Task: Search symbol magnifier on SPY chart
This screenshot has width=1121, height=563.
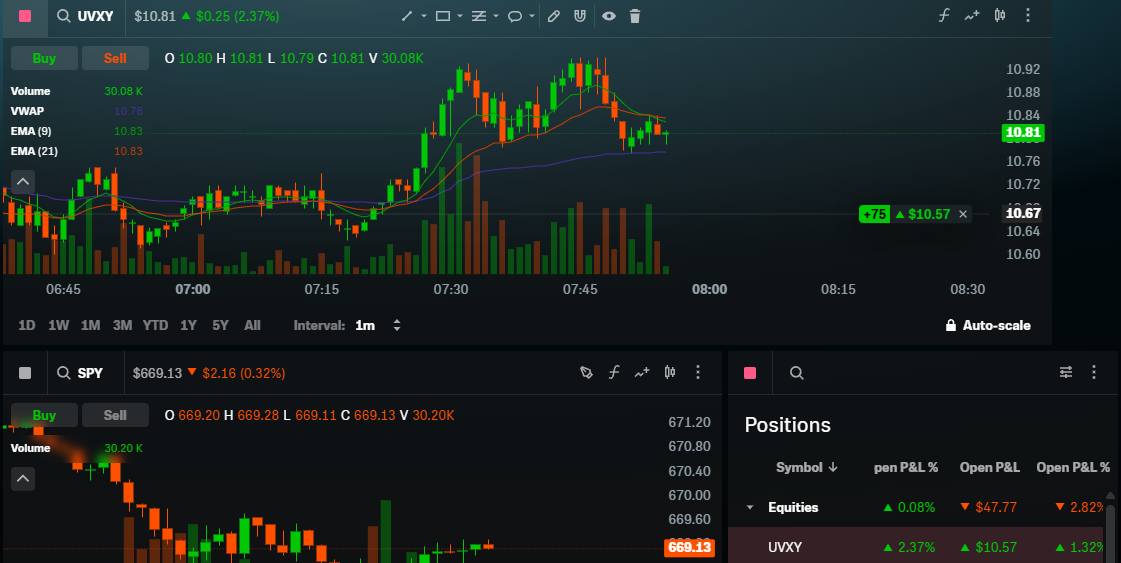Action: tap(64, 373)
